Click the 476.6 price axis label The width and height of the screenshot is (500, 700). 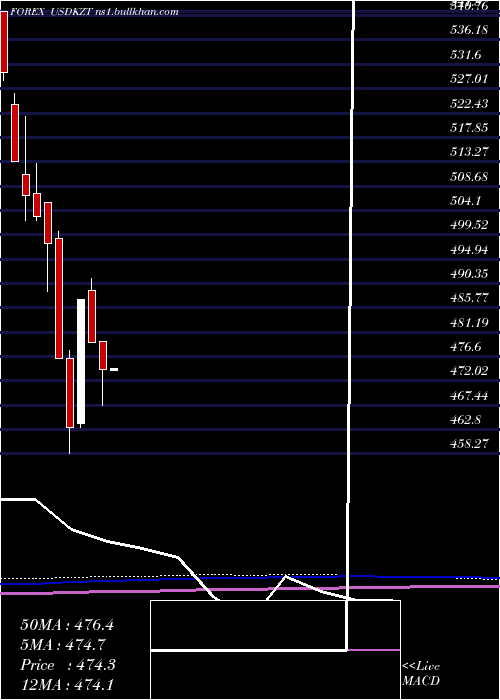466,347
